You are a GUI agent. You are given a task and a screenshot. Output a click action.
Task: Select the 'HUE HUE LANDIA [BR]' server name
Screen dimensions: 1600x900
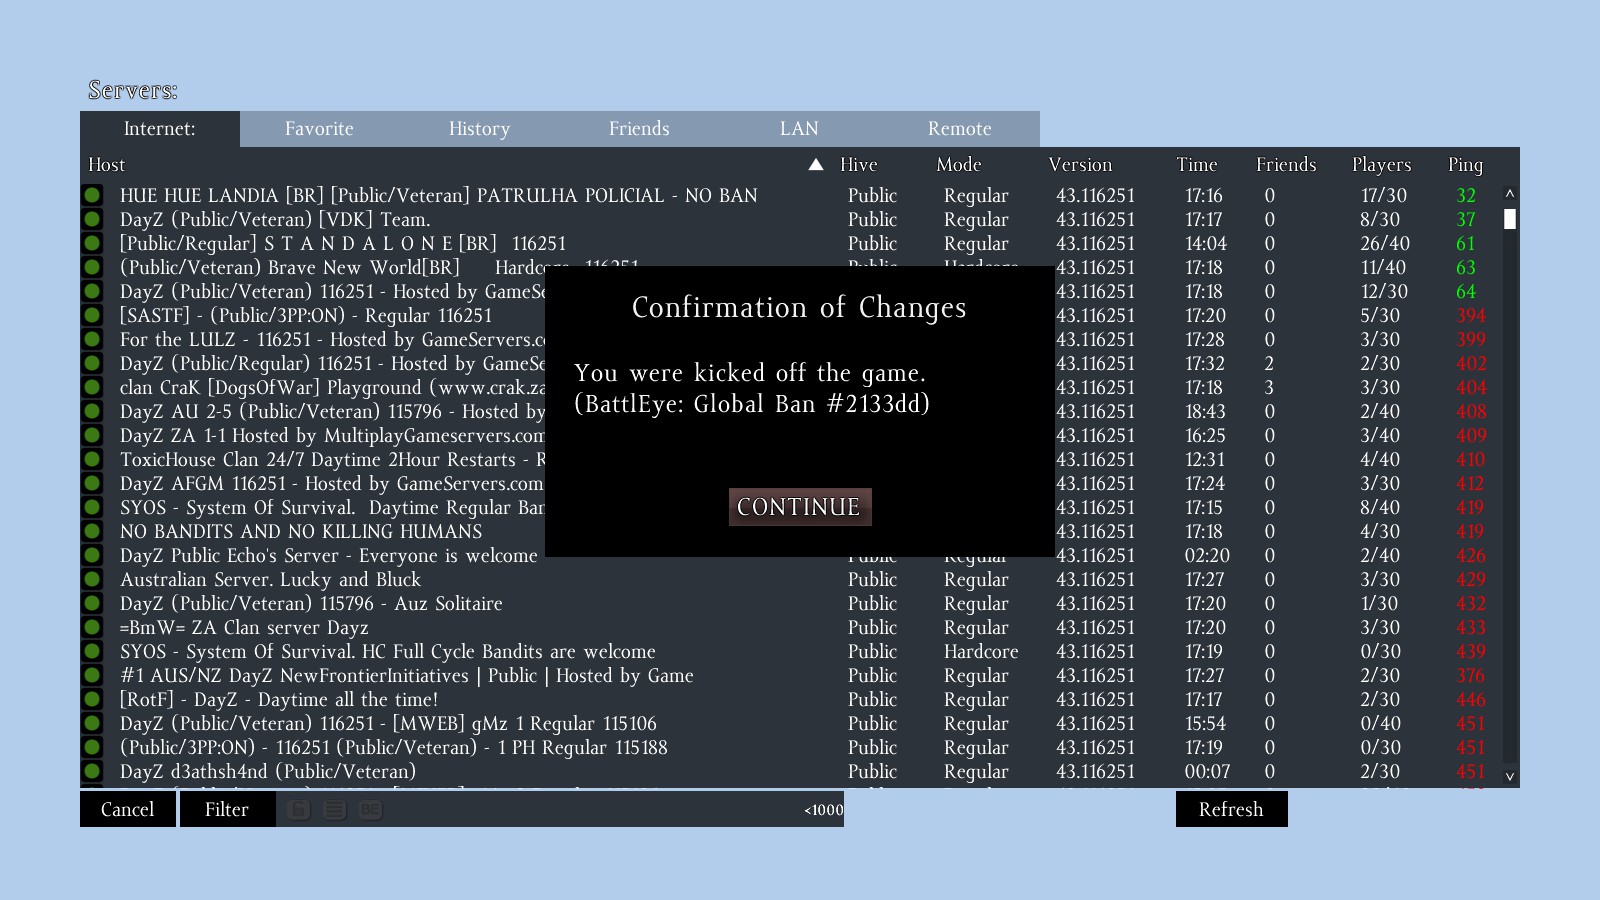click(439, 195)
